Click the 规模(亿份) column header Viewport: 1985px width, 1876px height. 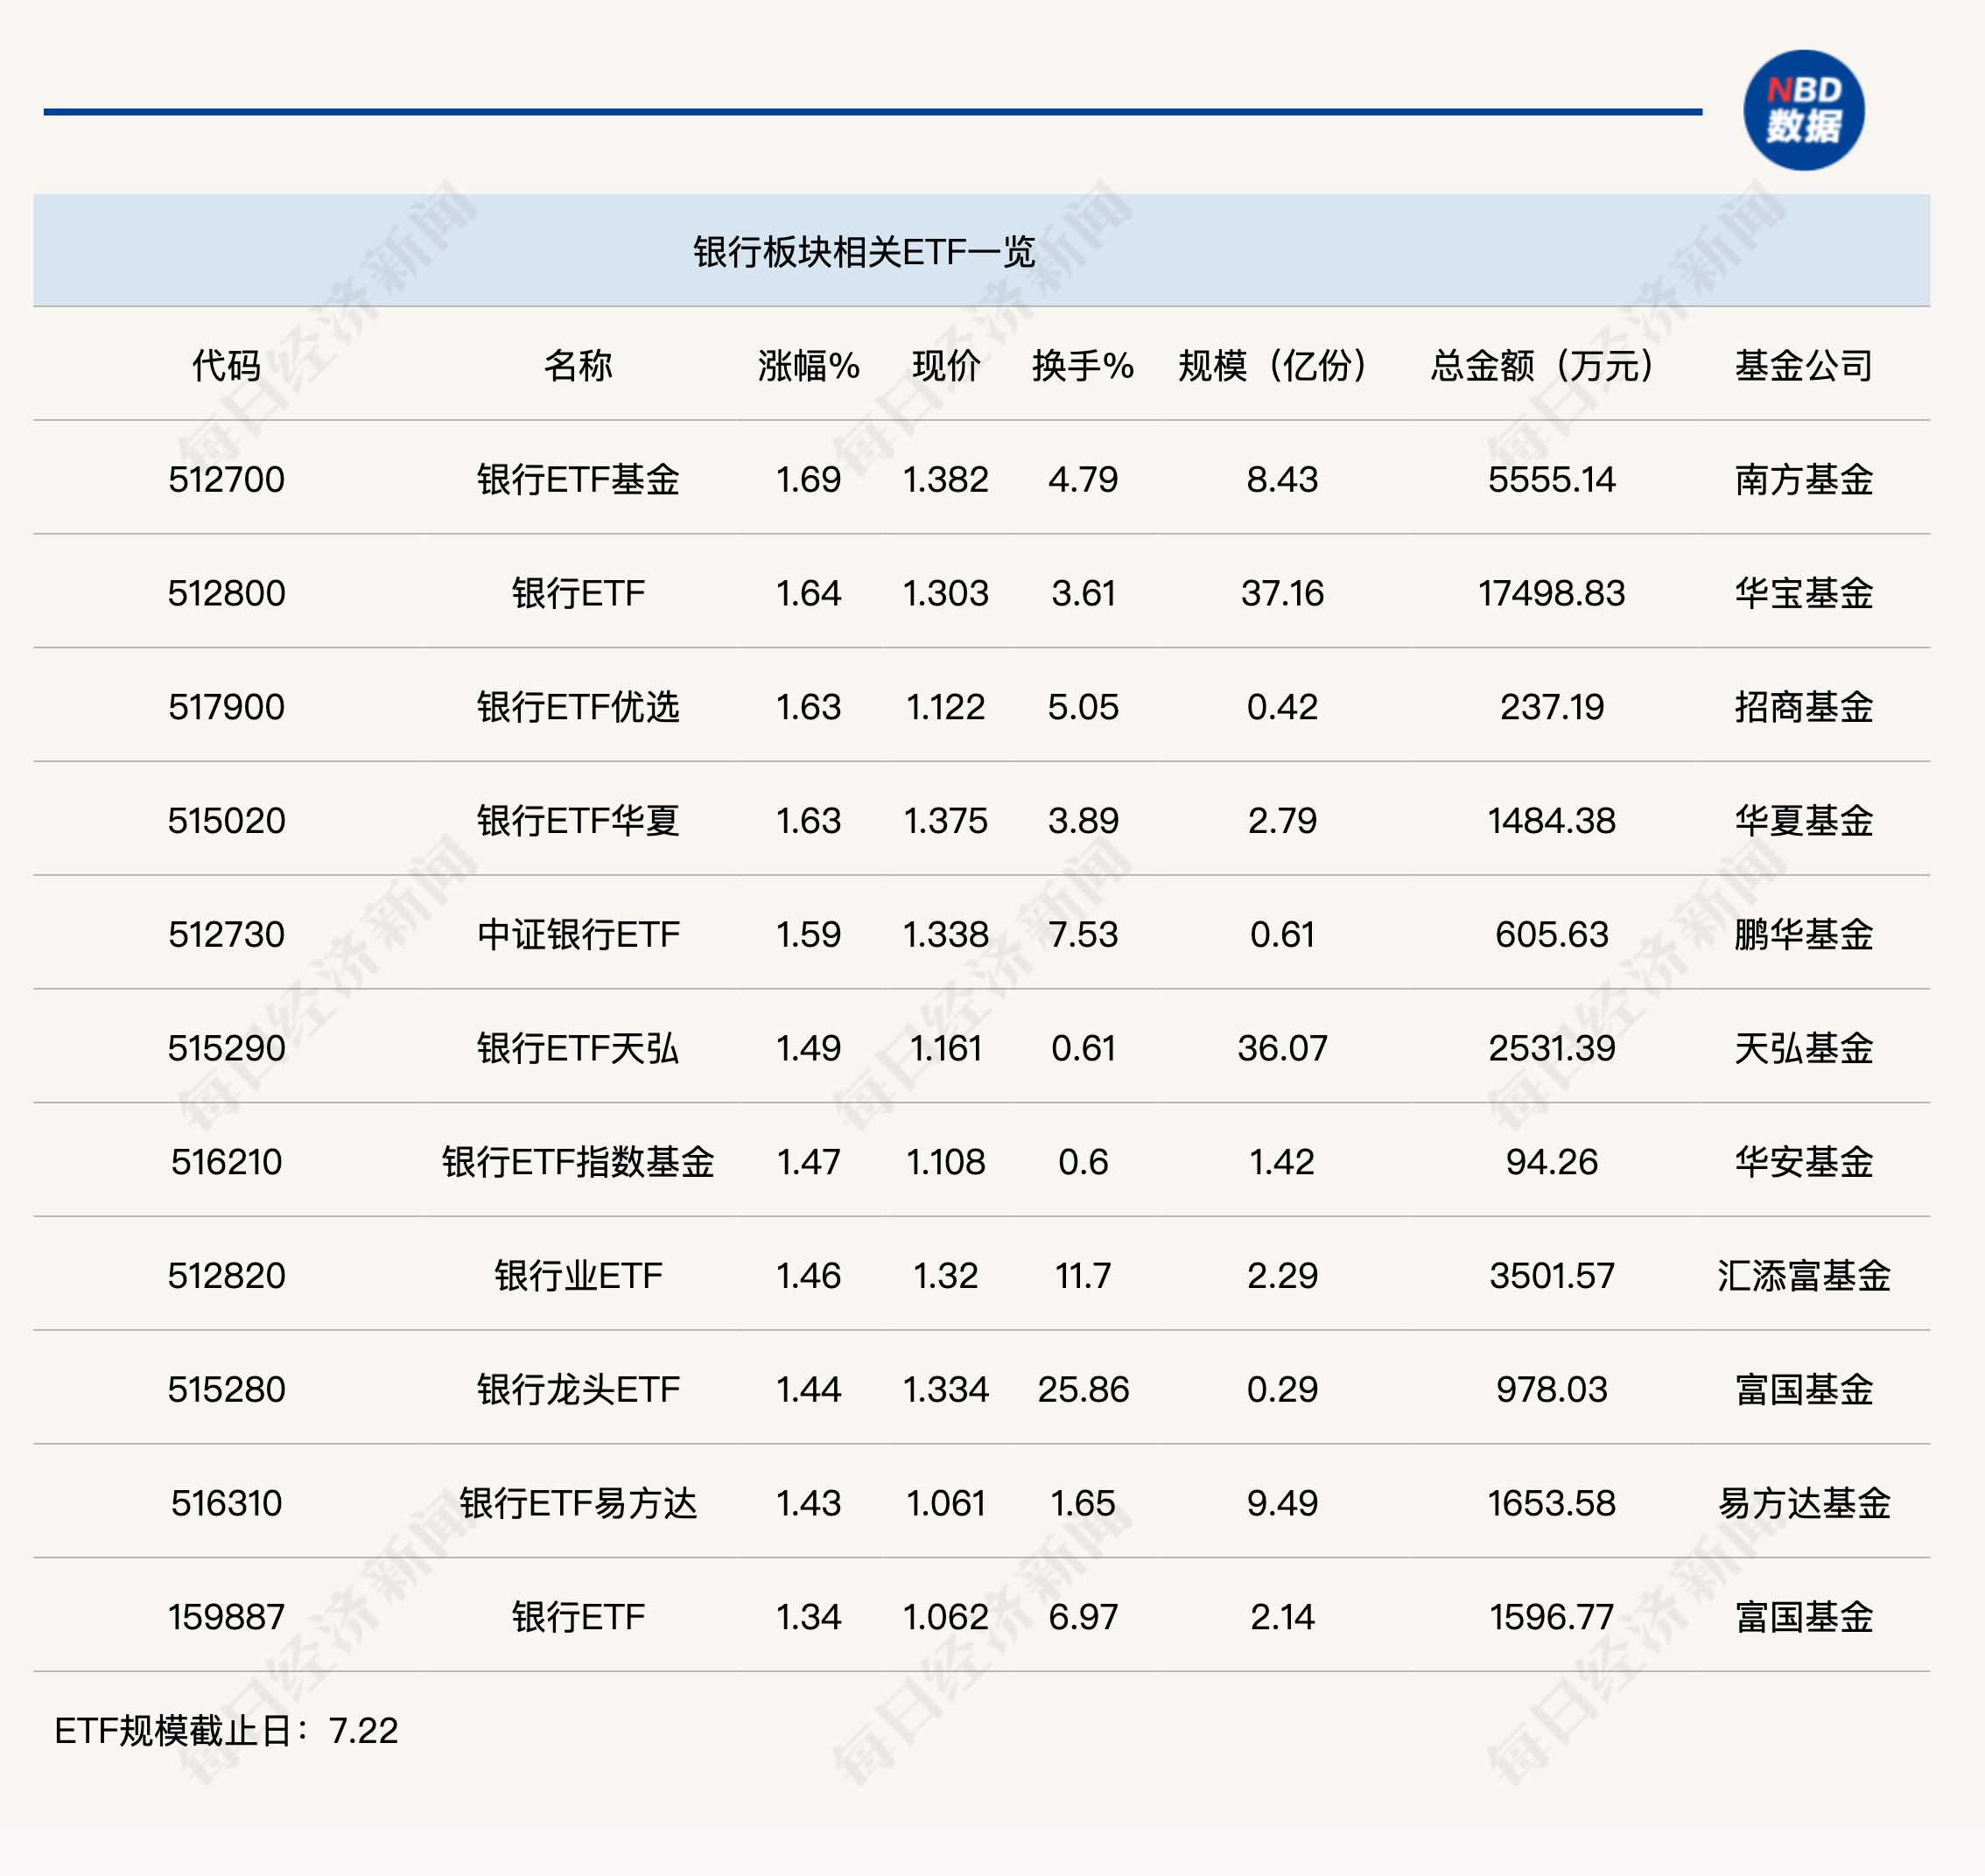tap(1272, 366)
